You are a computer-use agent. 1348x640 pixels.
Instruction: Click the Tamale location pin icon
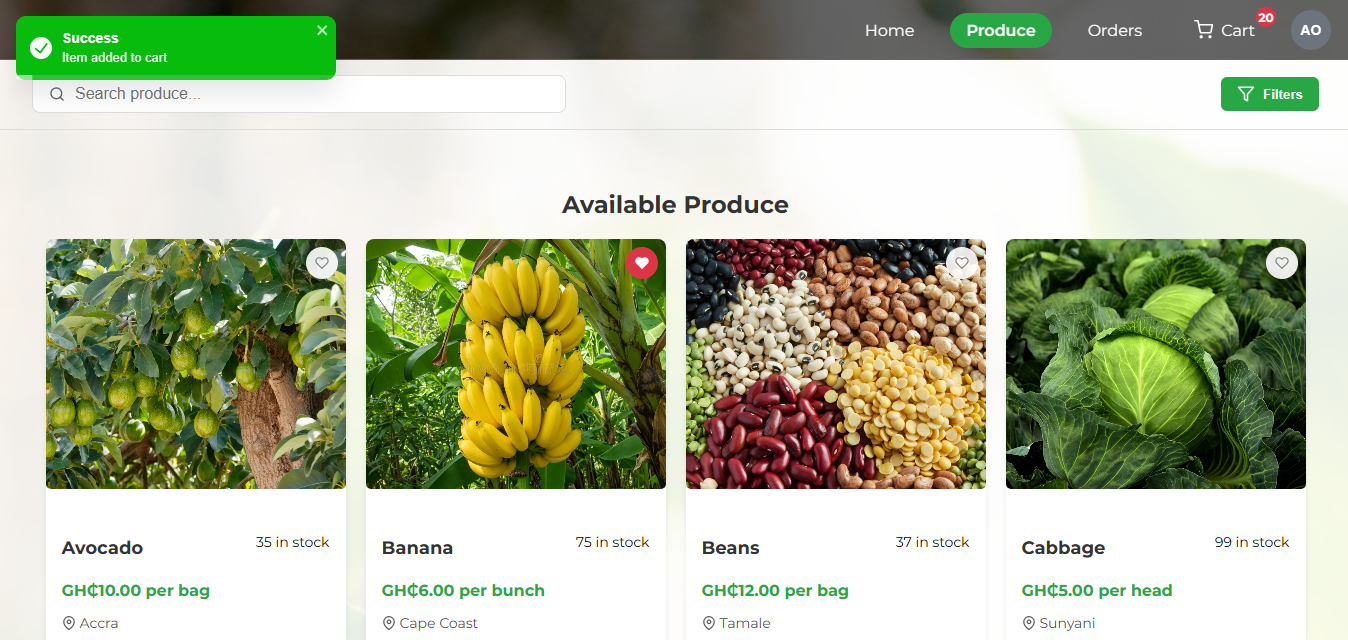[x=709, y=623]
